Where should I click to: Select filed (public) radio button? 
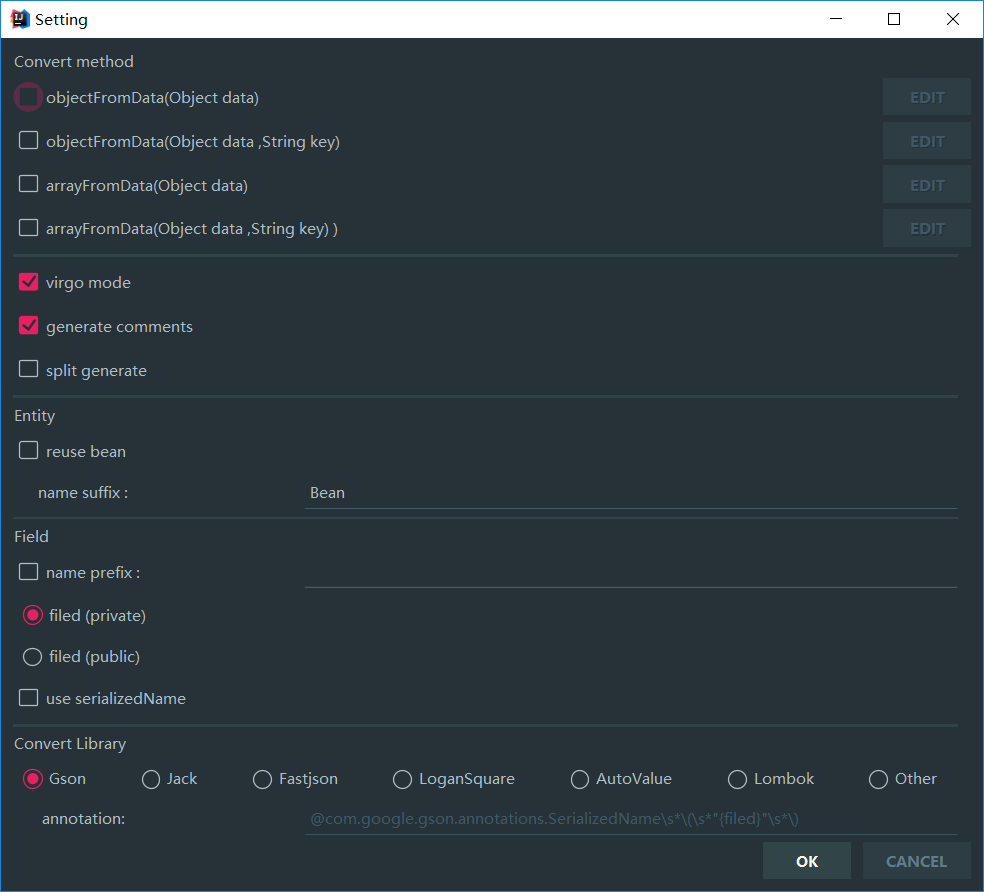[x=32, y=657]
